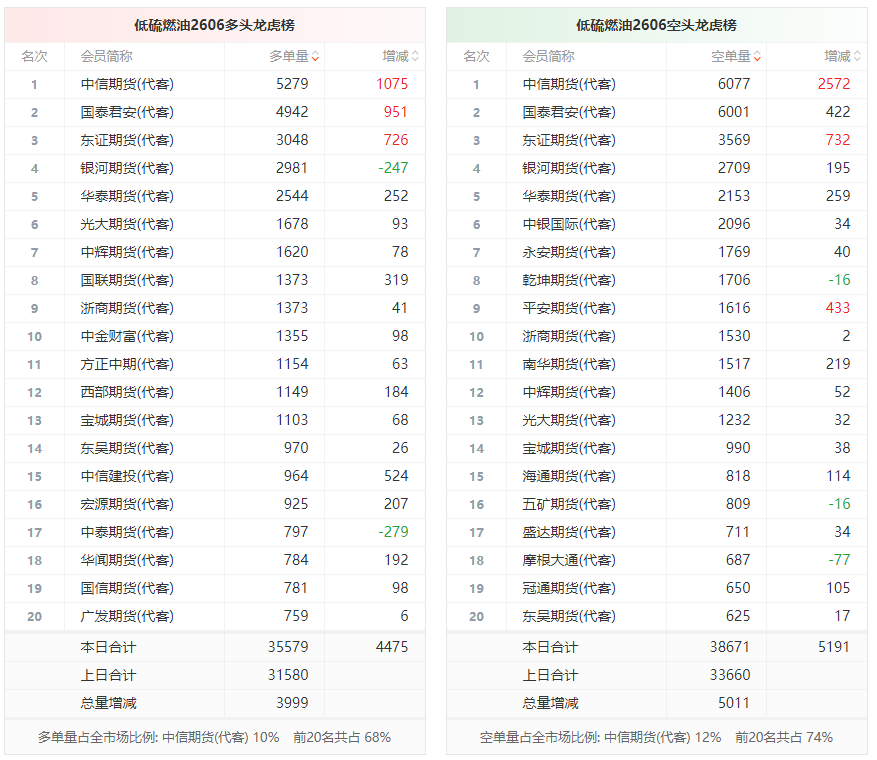This screenshot has width=877, height=760.
Task: Click red change value 433
Action: click(838, 308)
